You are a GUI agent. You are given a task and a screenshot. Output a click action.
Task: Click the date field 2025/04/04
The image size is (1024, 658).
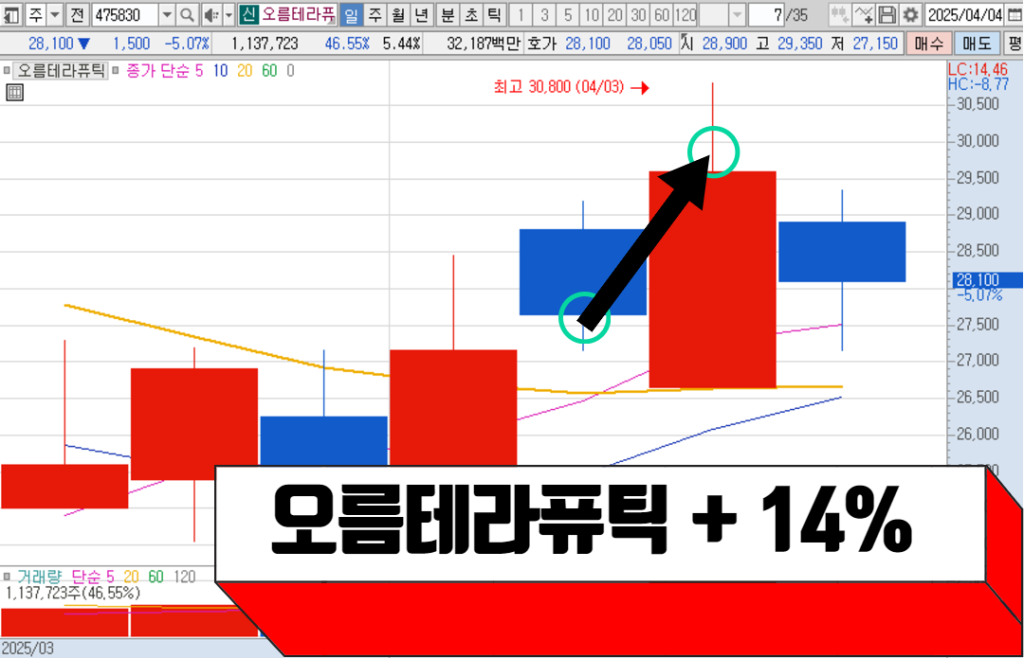(964, 14)
